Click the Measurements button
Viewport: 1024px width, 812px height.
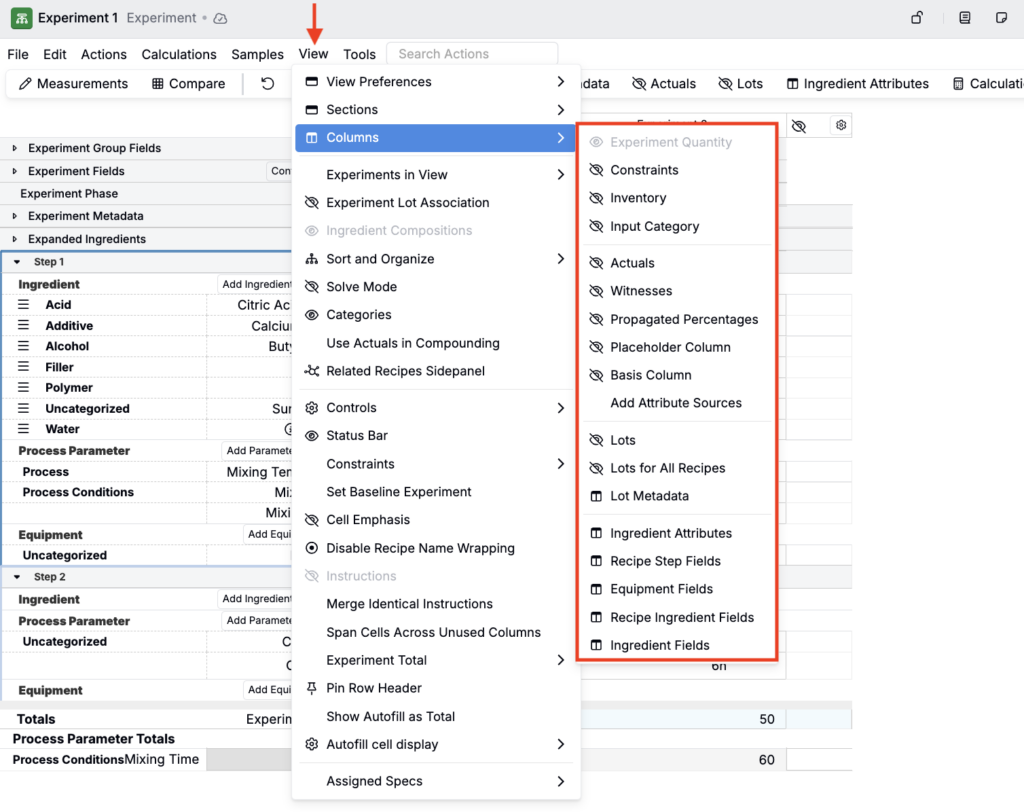(73, 84)
